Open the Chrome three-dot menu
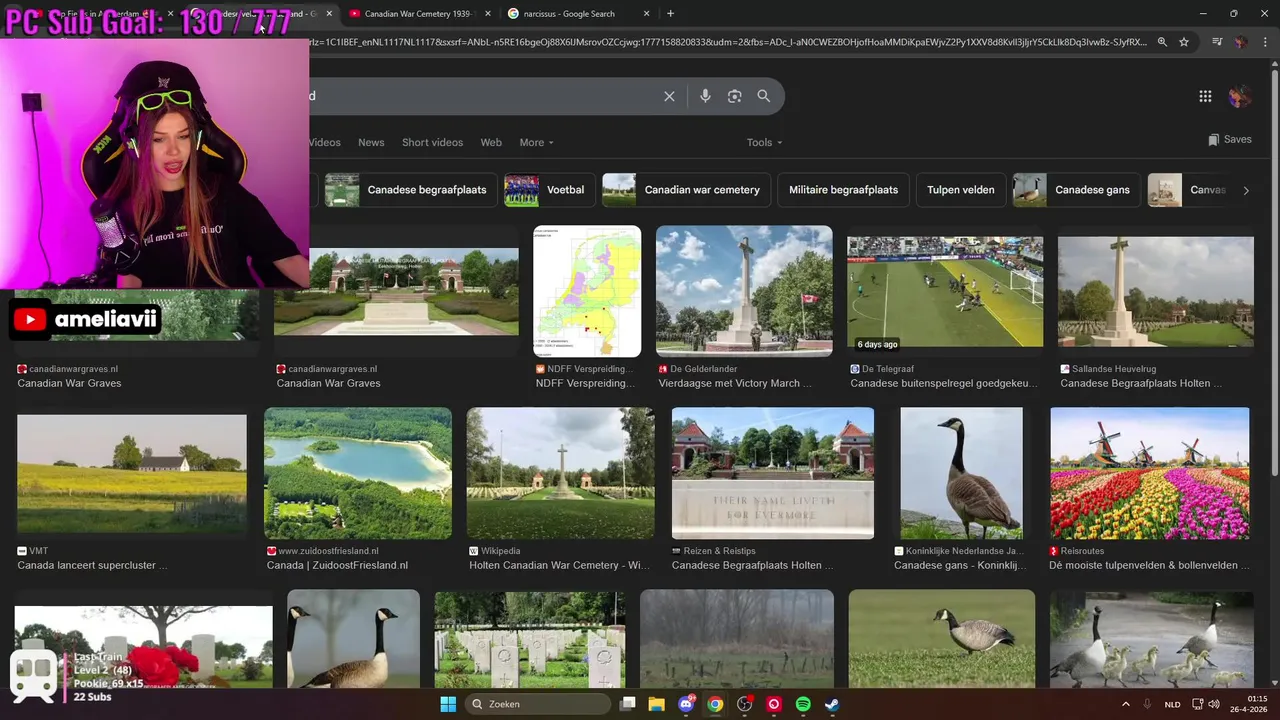This screenshot has width=1280, height=720. pos(1264,42)
